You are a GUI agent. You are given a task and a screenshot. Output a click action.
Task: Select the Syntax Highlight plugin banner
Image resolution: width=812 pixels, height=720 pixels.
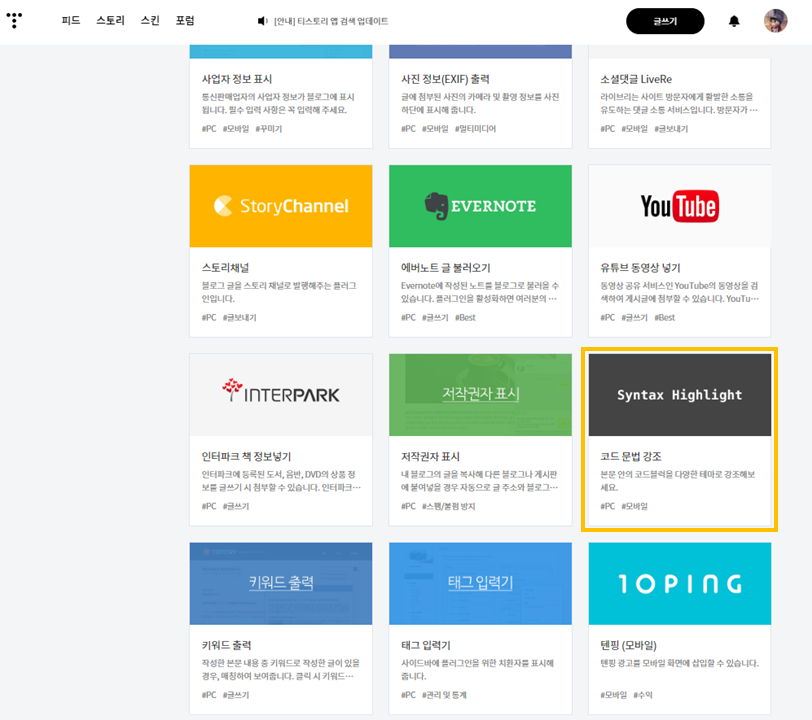[679, 395]
